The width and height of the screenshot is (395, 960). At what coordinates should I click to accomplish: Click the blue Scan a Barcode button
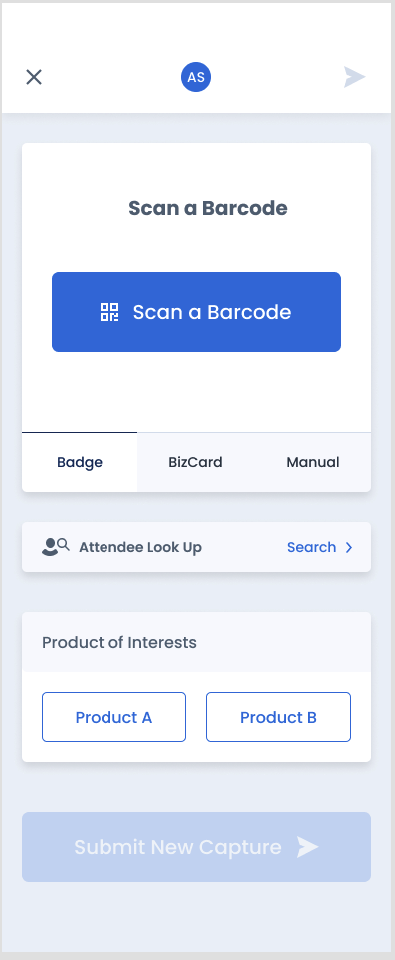[197, 312]
